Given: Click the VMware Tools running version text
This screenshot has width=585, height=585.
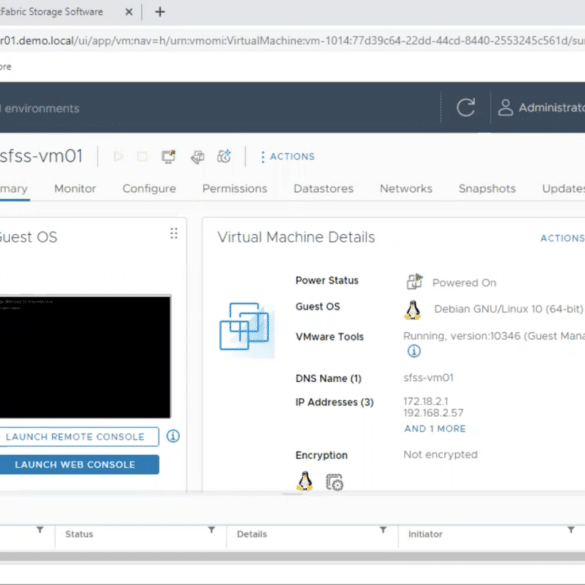Looking at the screenshot, I should point(494,336).
